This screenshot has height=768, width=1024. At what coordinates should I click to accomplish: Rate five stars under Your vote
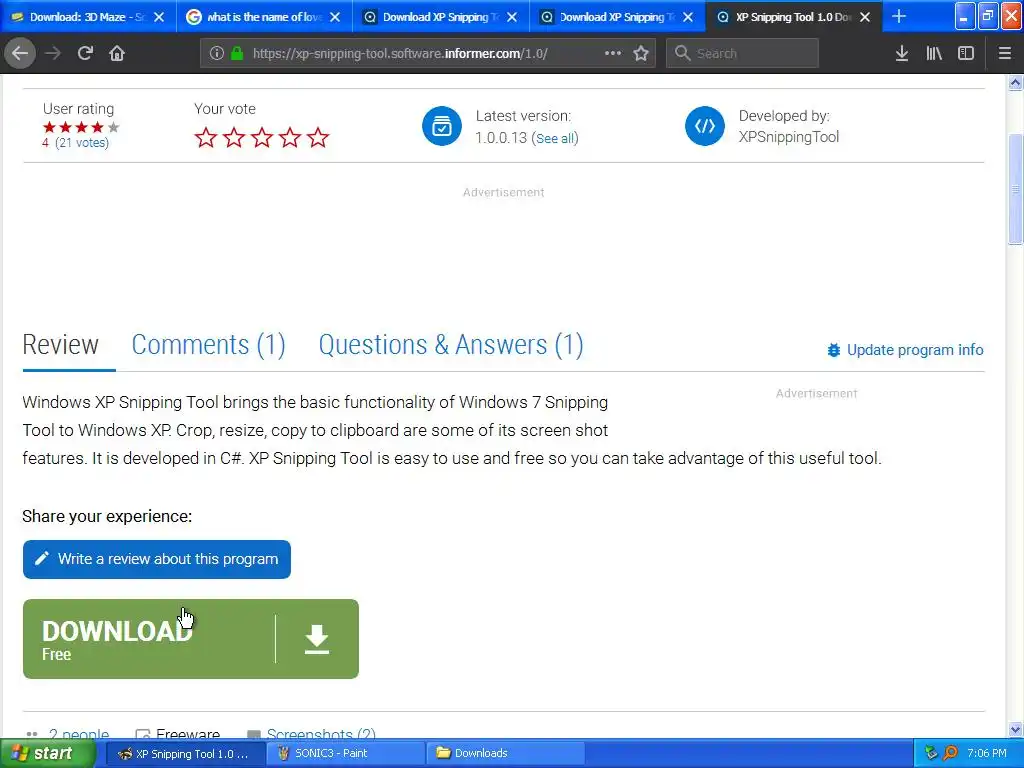tap(318, 137)
